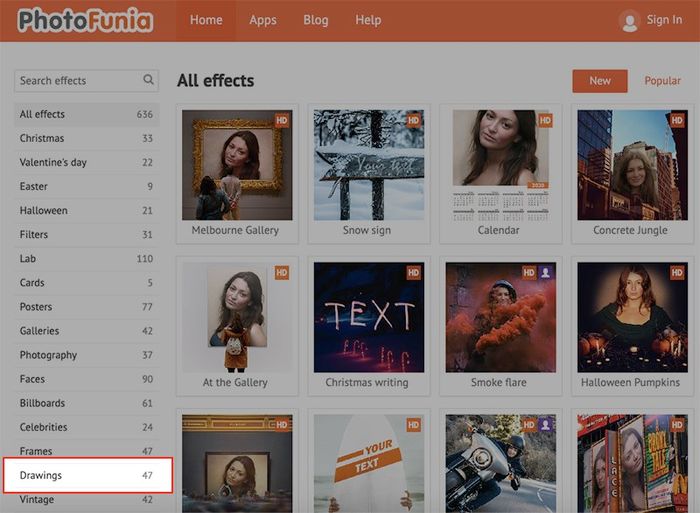Open the Faces category
Image resolution: width=700 pixels, height=513 pixels.
(87, 380)
